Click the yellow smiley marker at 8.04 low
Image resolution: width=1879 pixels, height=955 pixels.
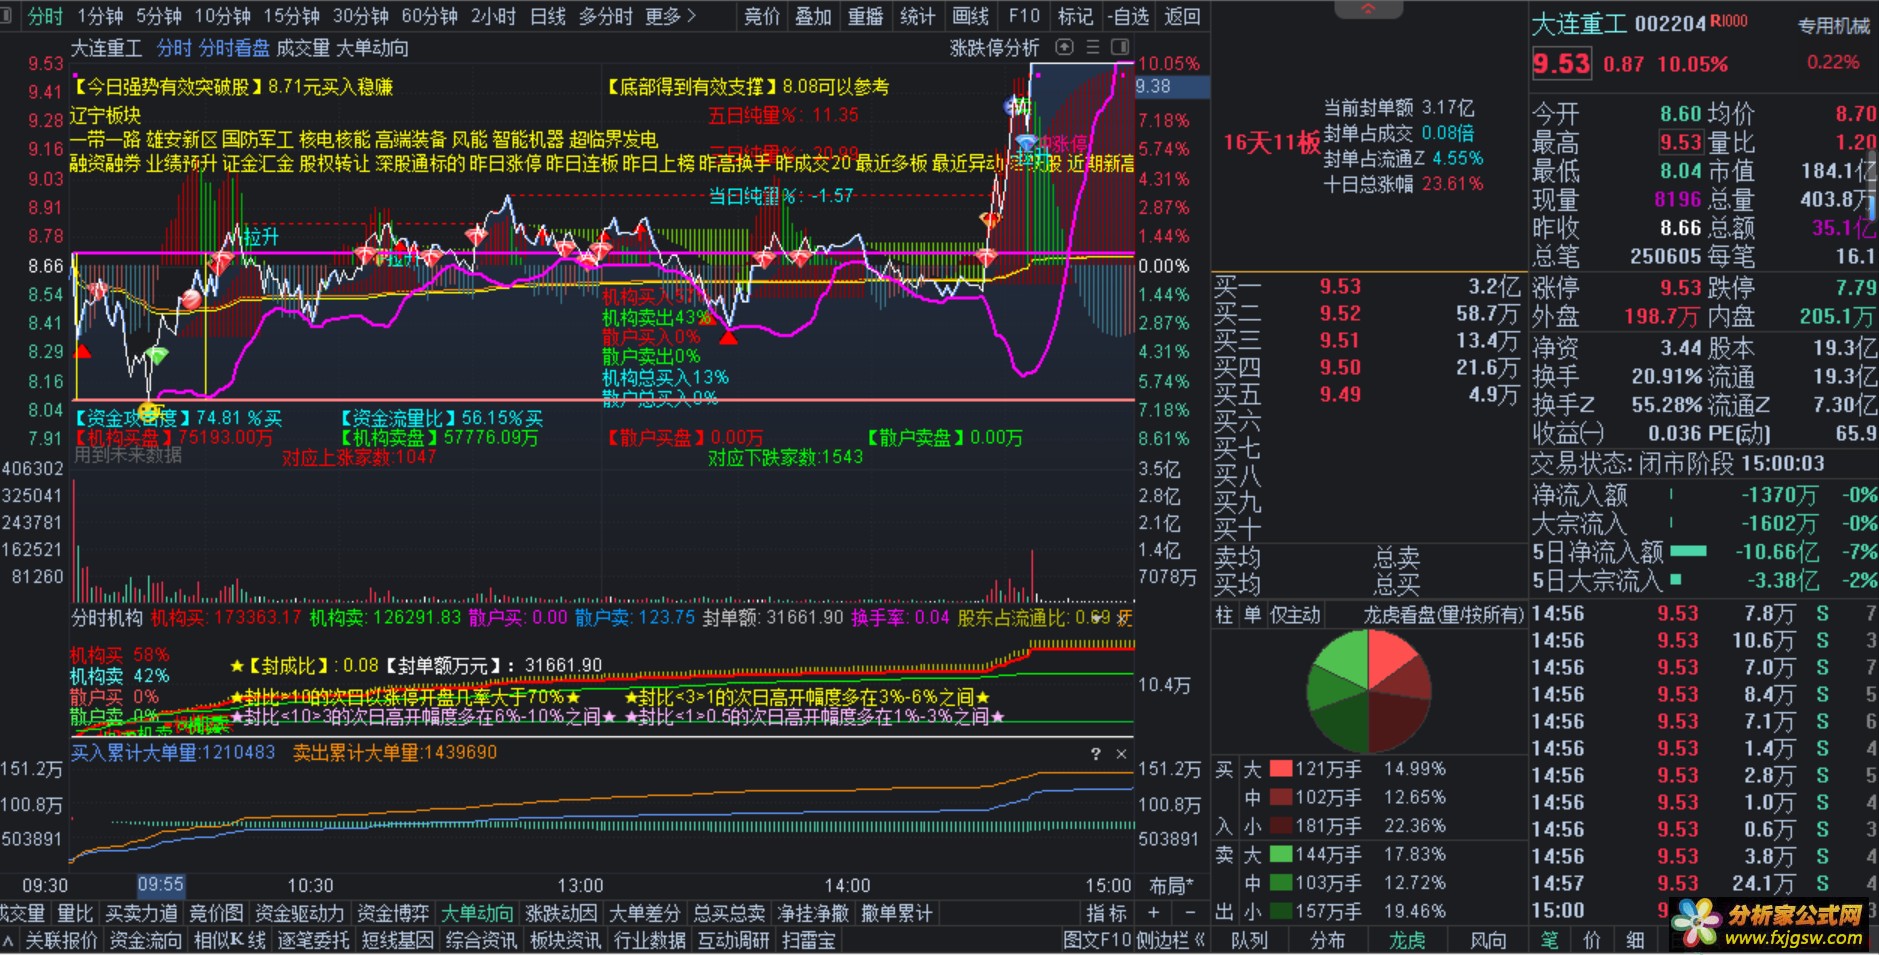(x=149, y=411)
